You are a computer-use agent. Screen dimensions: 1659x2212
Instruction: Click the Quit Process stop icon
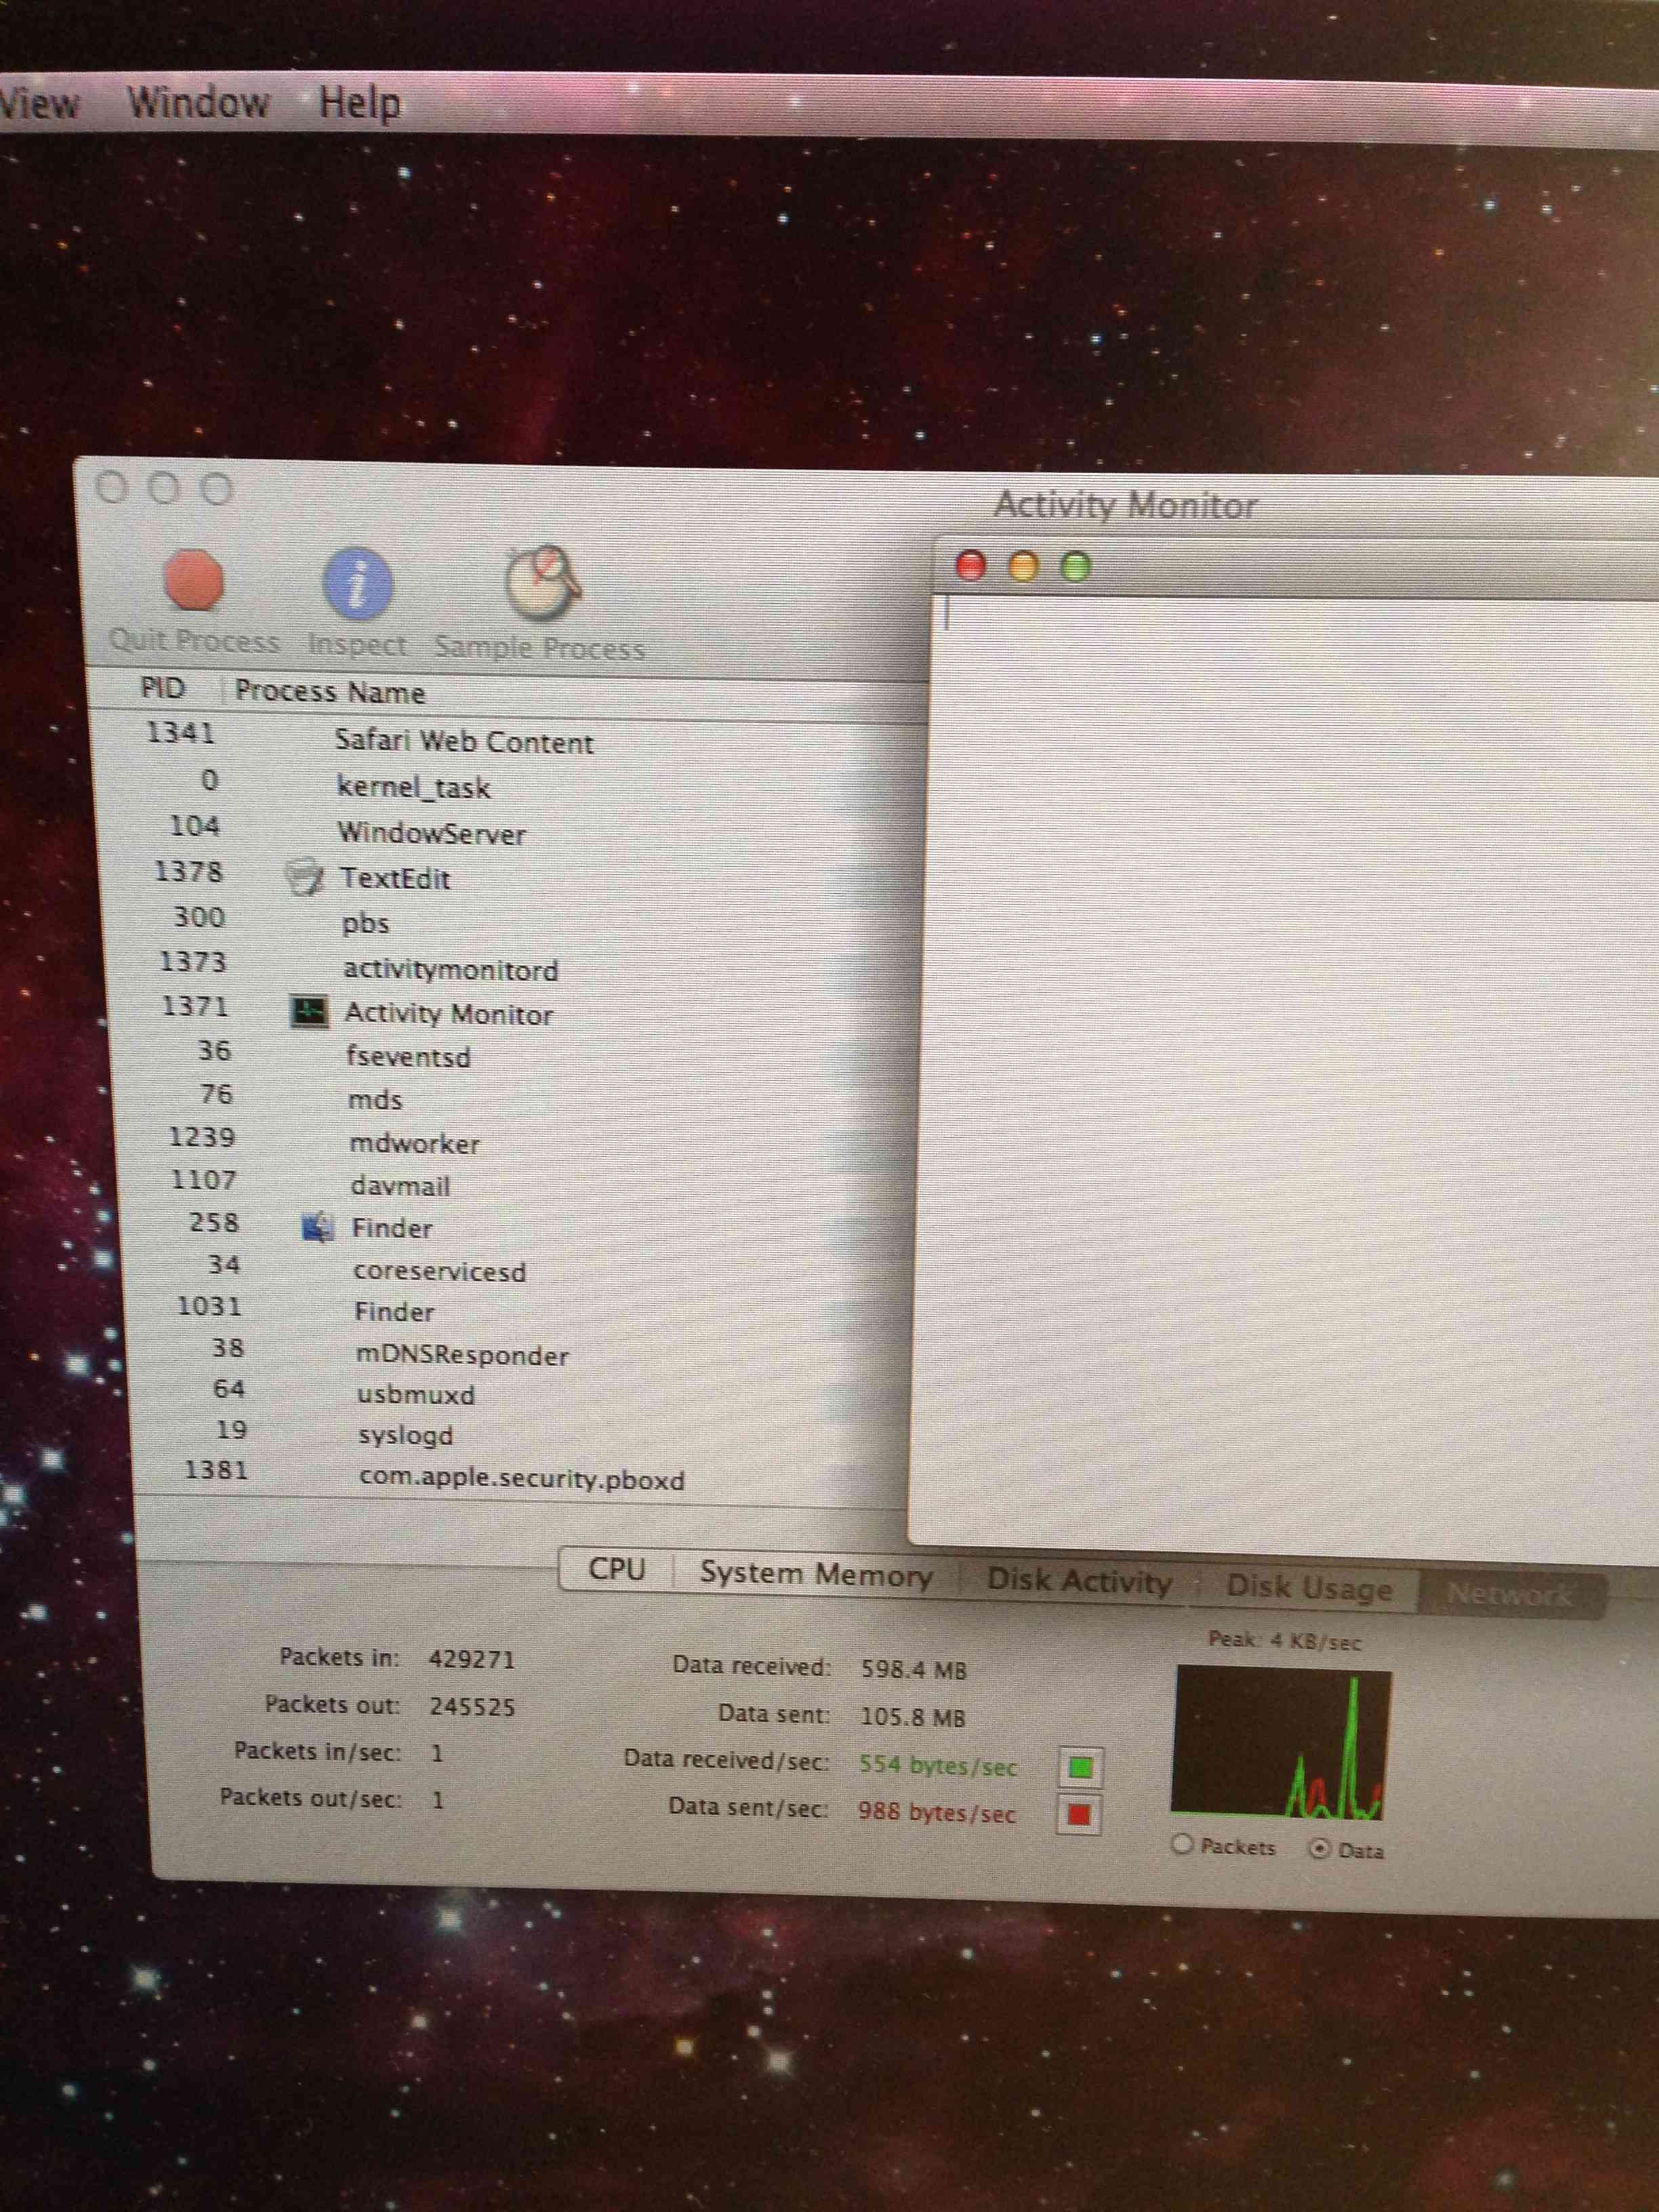193,580
